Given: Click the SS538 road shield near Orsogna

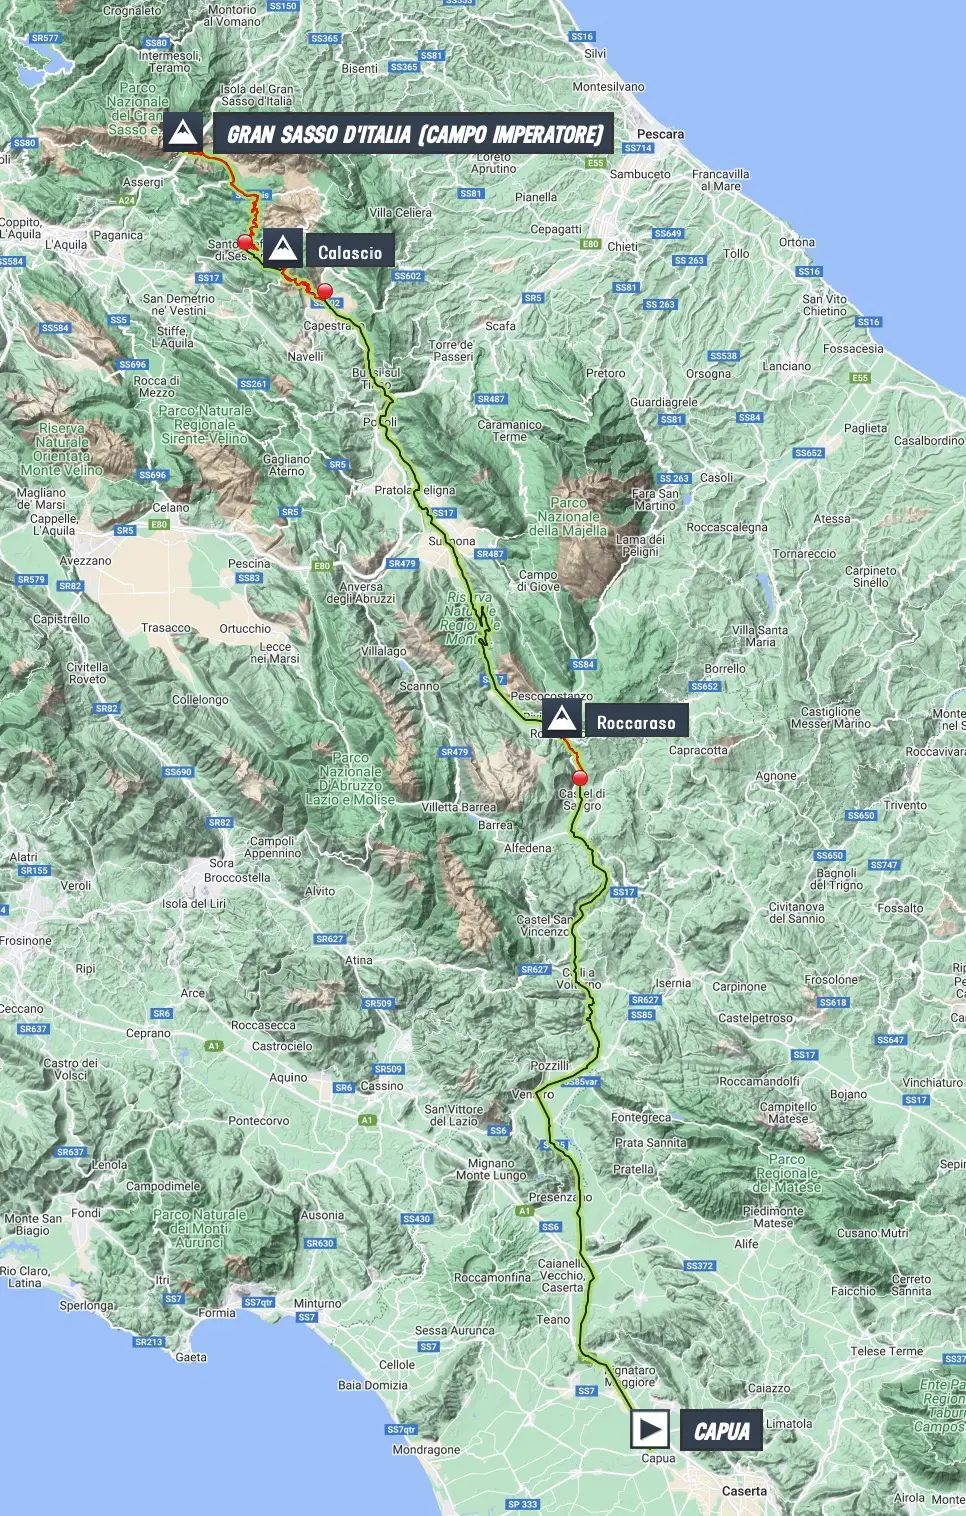Looking at the screenshot, I should tap(723, 356).
